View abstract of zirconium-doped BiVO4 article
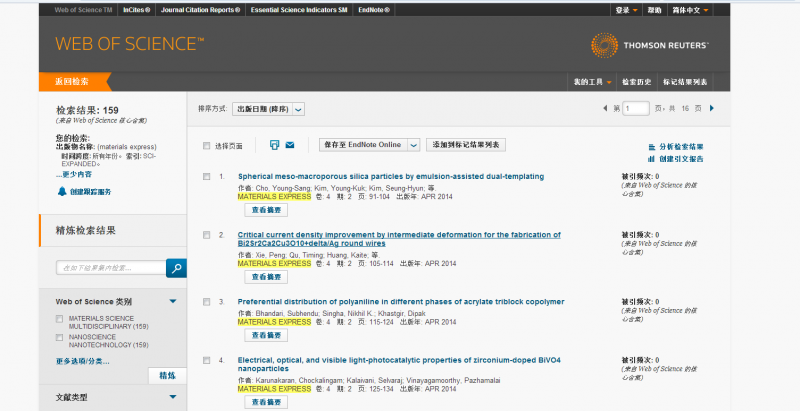Viewport: 800px width, 411px height. (266, 402)
